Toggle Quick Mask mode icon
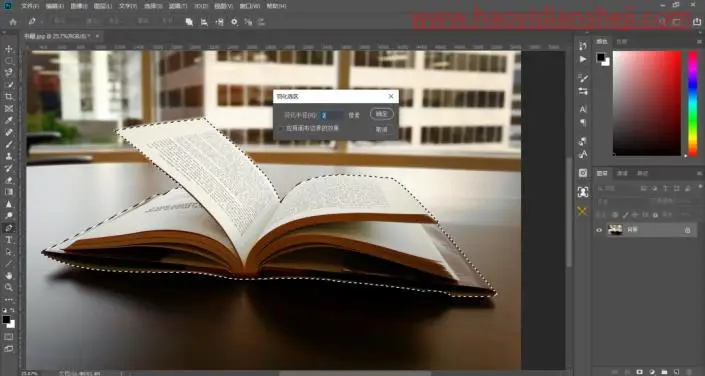The width and height of the screenshot is (705, 376). [x=9, y=336]
